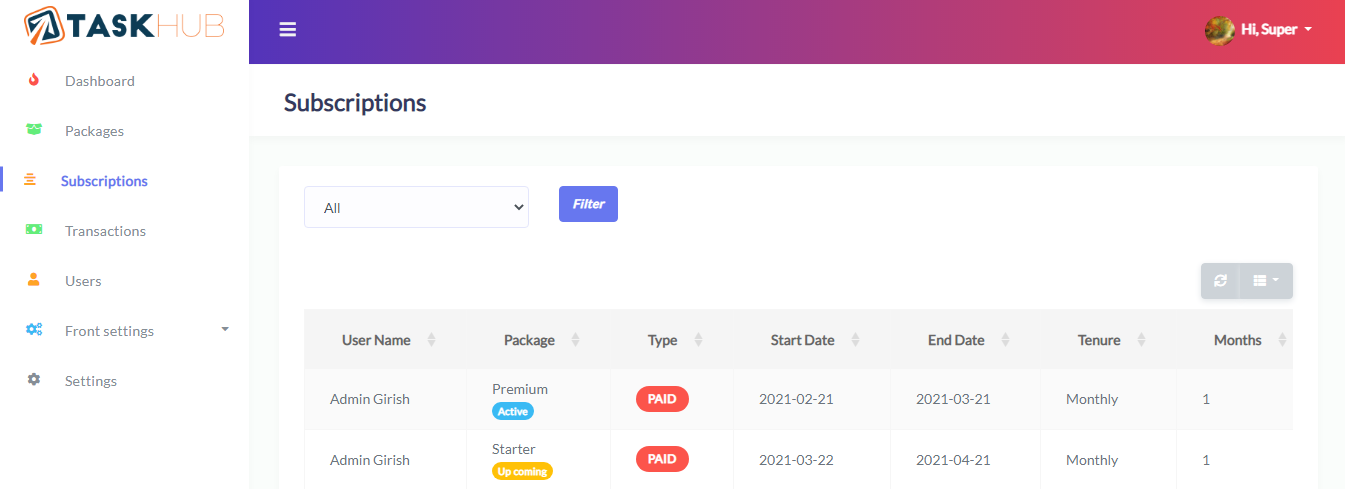Screen dimensions: 1345x489
Task: Open the All subscriptions filter dropdown
Action: pos(416,207)
